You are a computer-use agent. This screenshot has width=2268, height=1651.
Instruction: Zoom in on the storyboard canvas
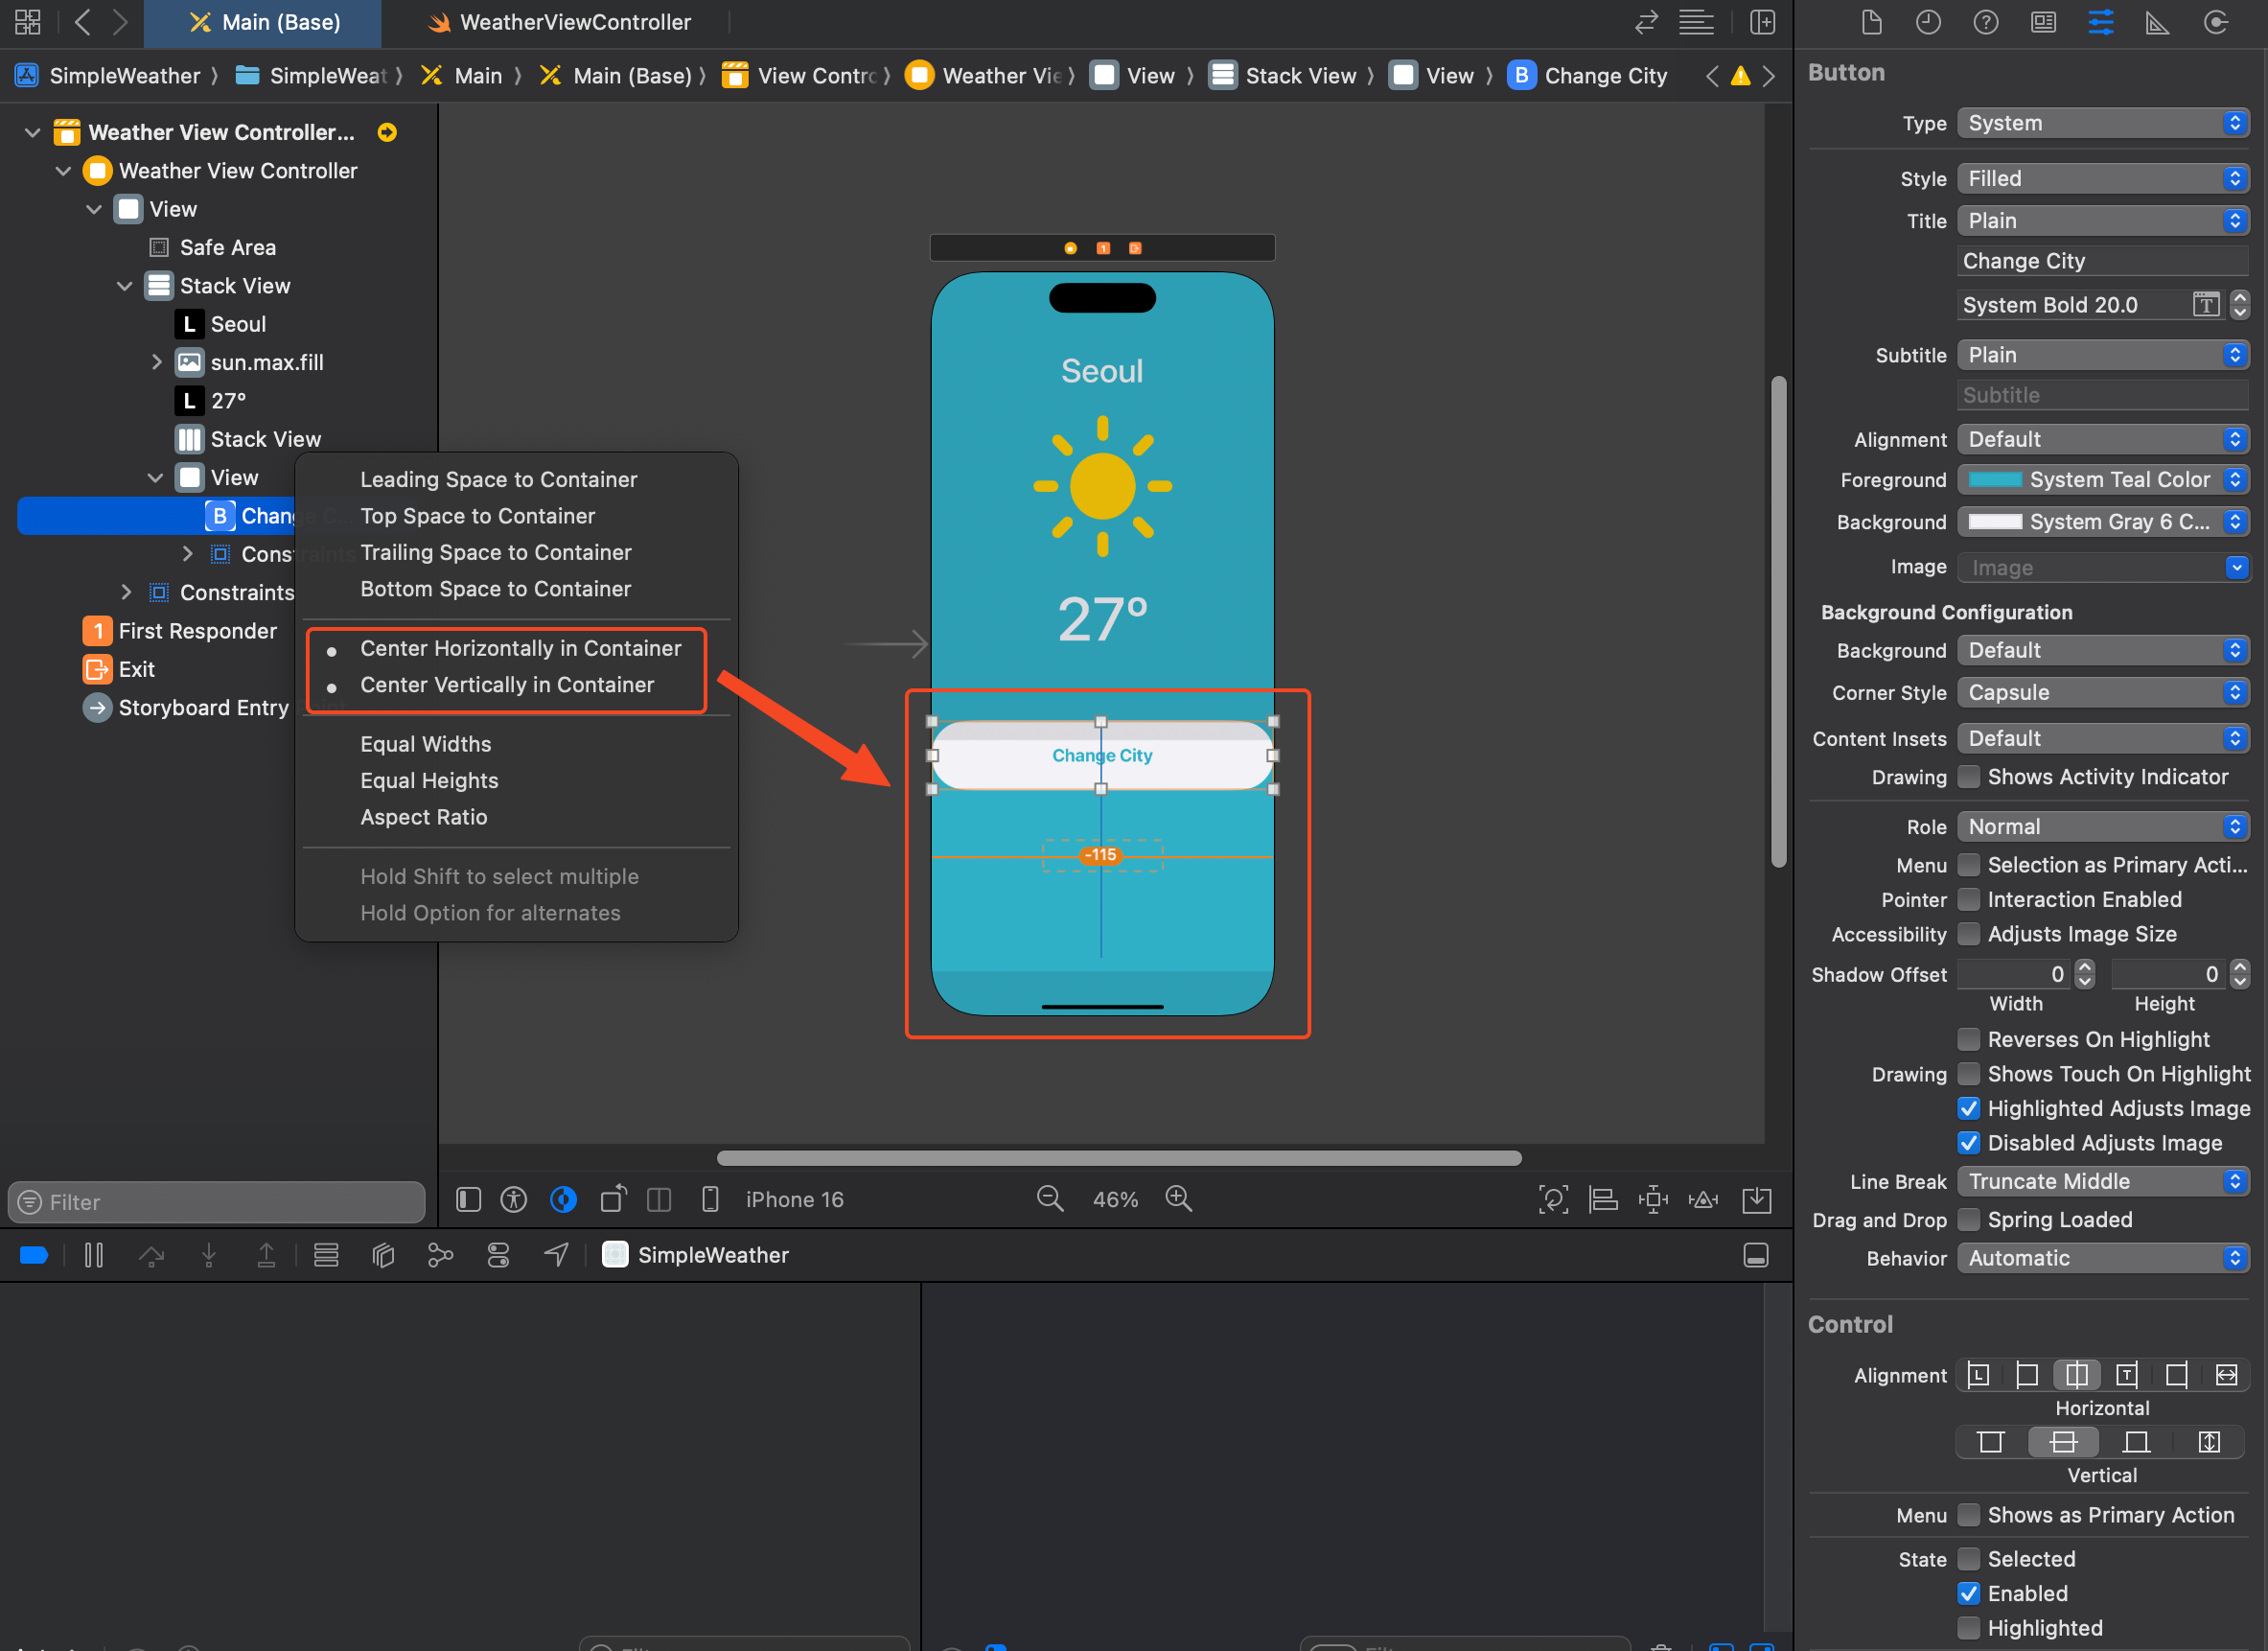coord(1179,1198)
